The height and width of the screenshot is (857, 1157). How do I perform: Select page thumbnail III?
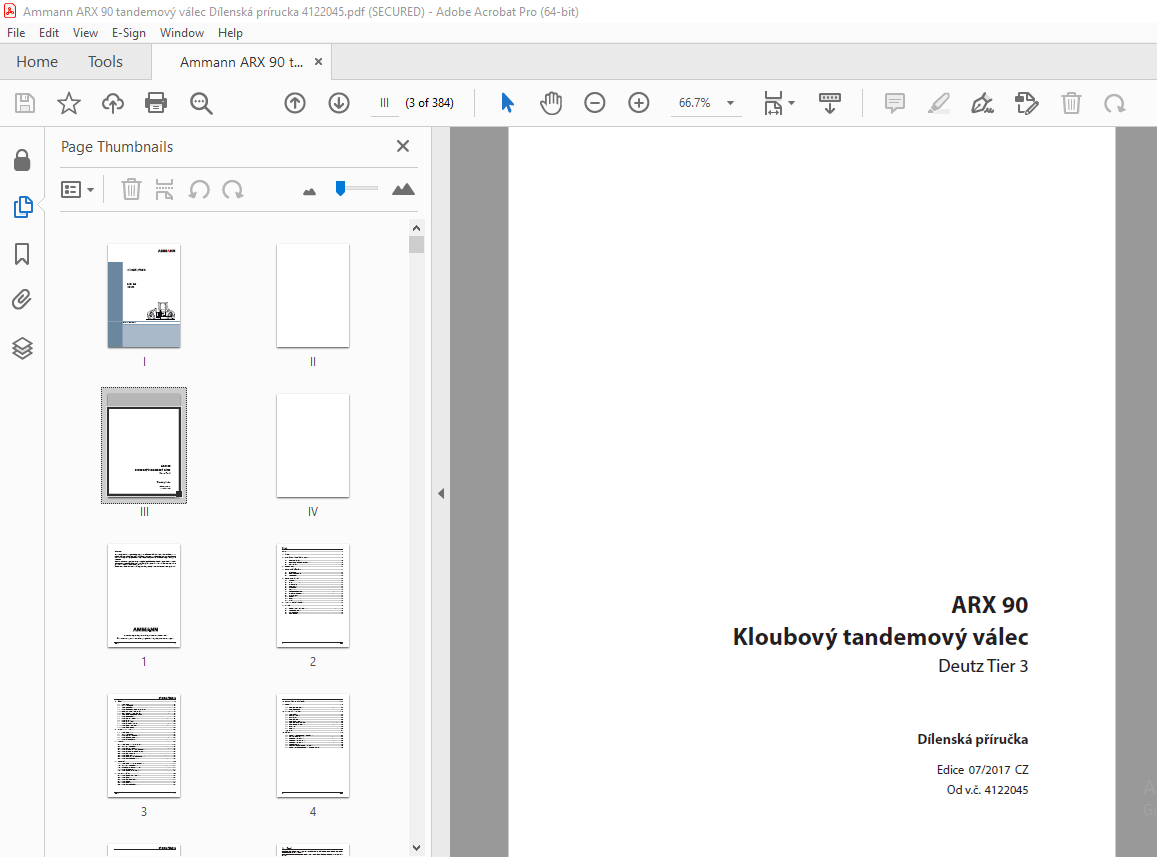pyautogui.click(x=144, y=445)
